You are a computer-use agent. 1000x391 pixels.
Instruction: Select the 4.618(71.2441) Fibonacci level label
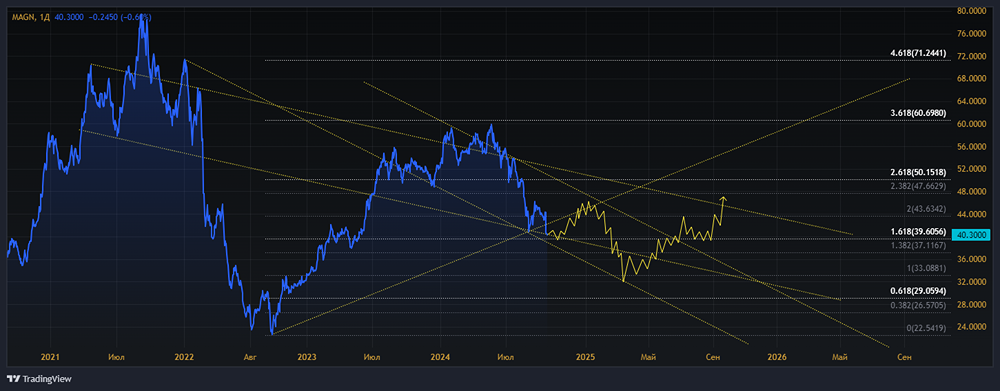[x=918, y=53]
